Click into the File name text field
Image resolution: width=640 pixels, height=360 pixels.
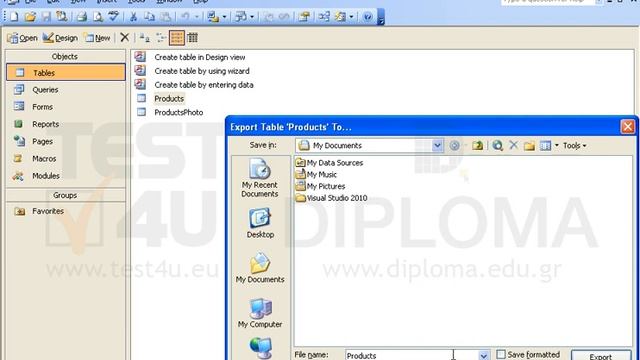(412, 355)
